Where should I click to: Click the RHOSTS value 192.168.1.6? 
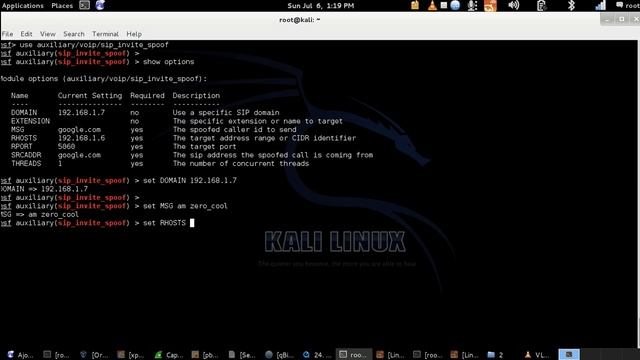point(81,138)
